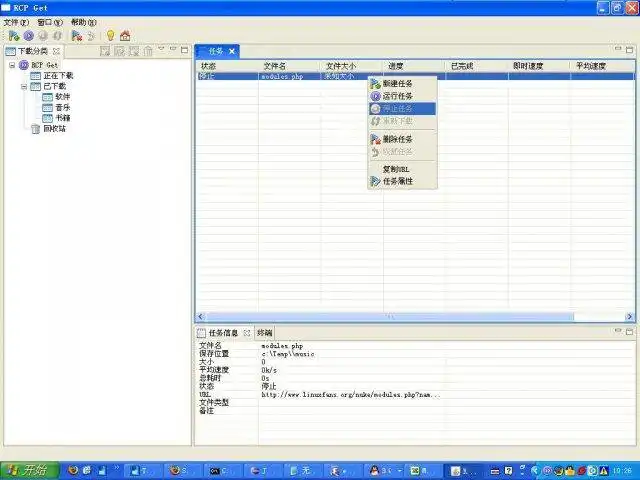Close the 下载分类 view tab
Screen dimensions: 640x480
click(57, 51)
